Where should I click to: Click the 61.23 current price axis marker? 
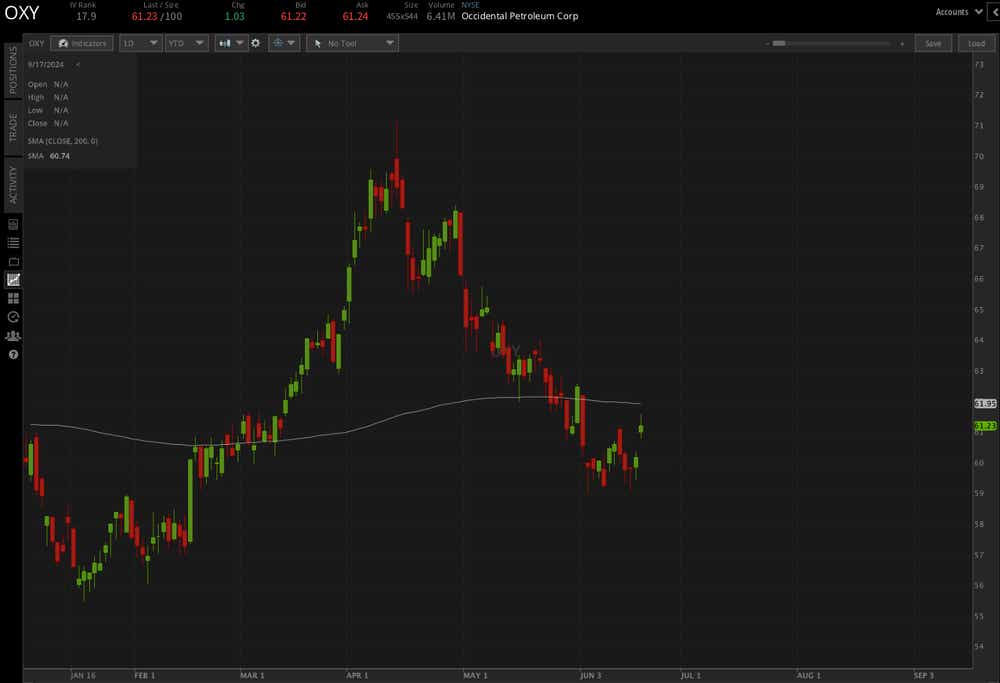click(x=985, y=426)
